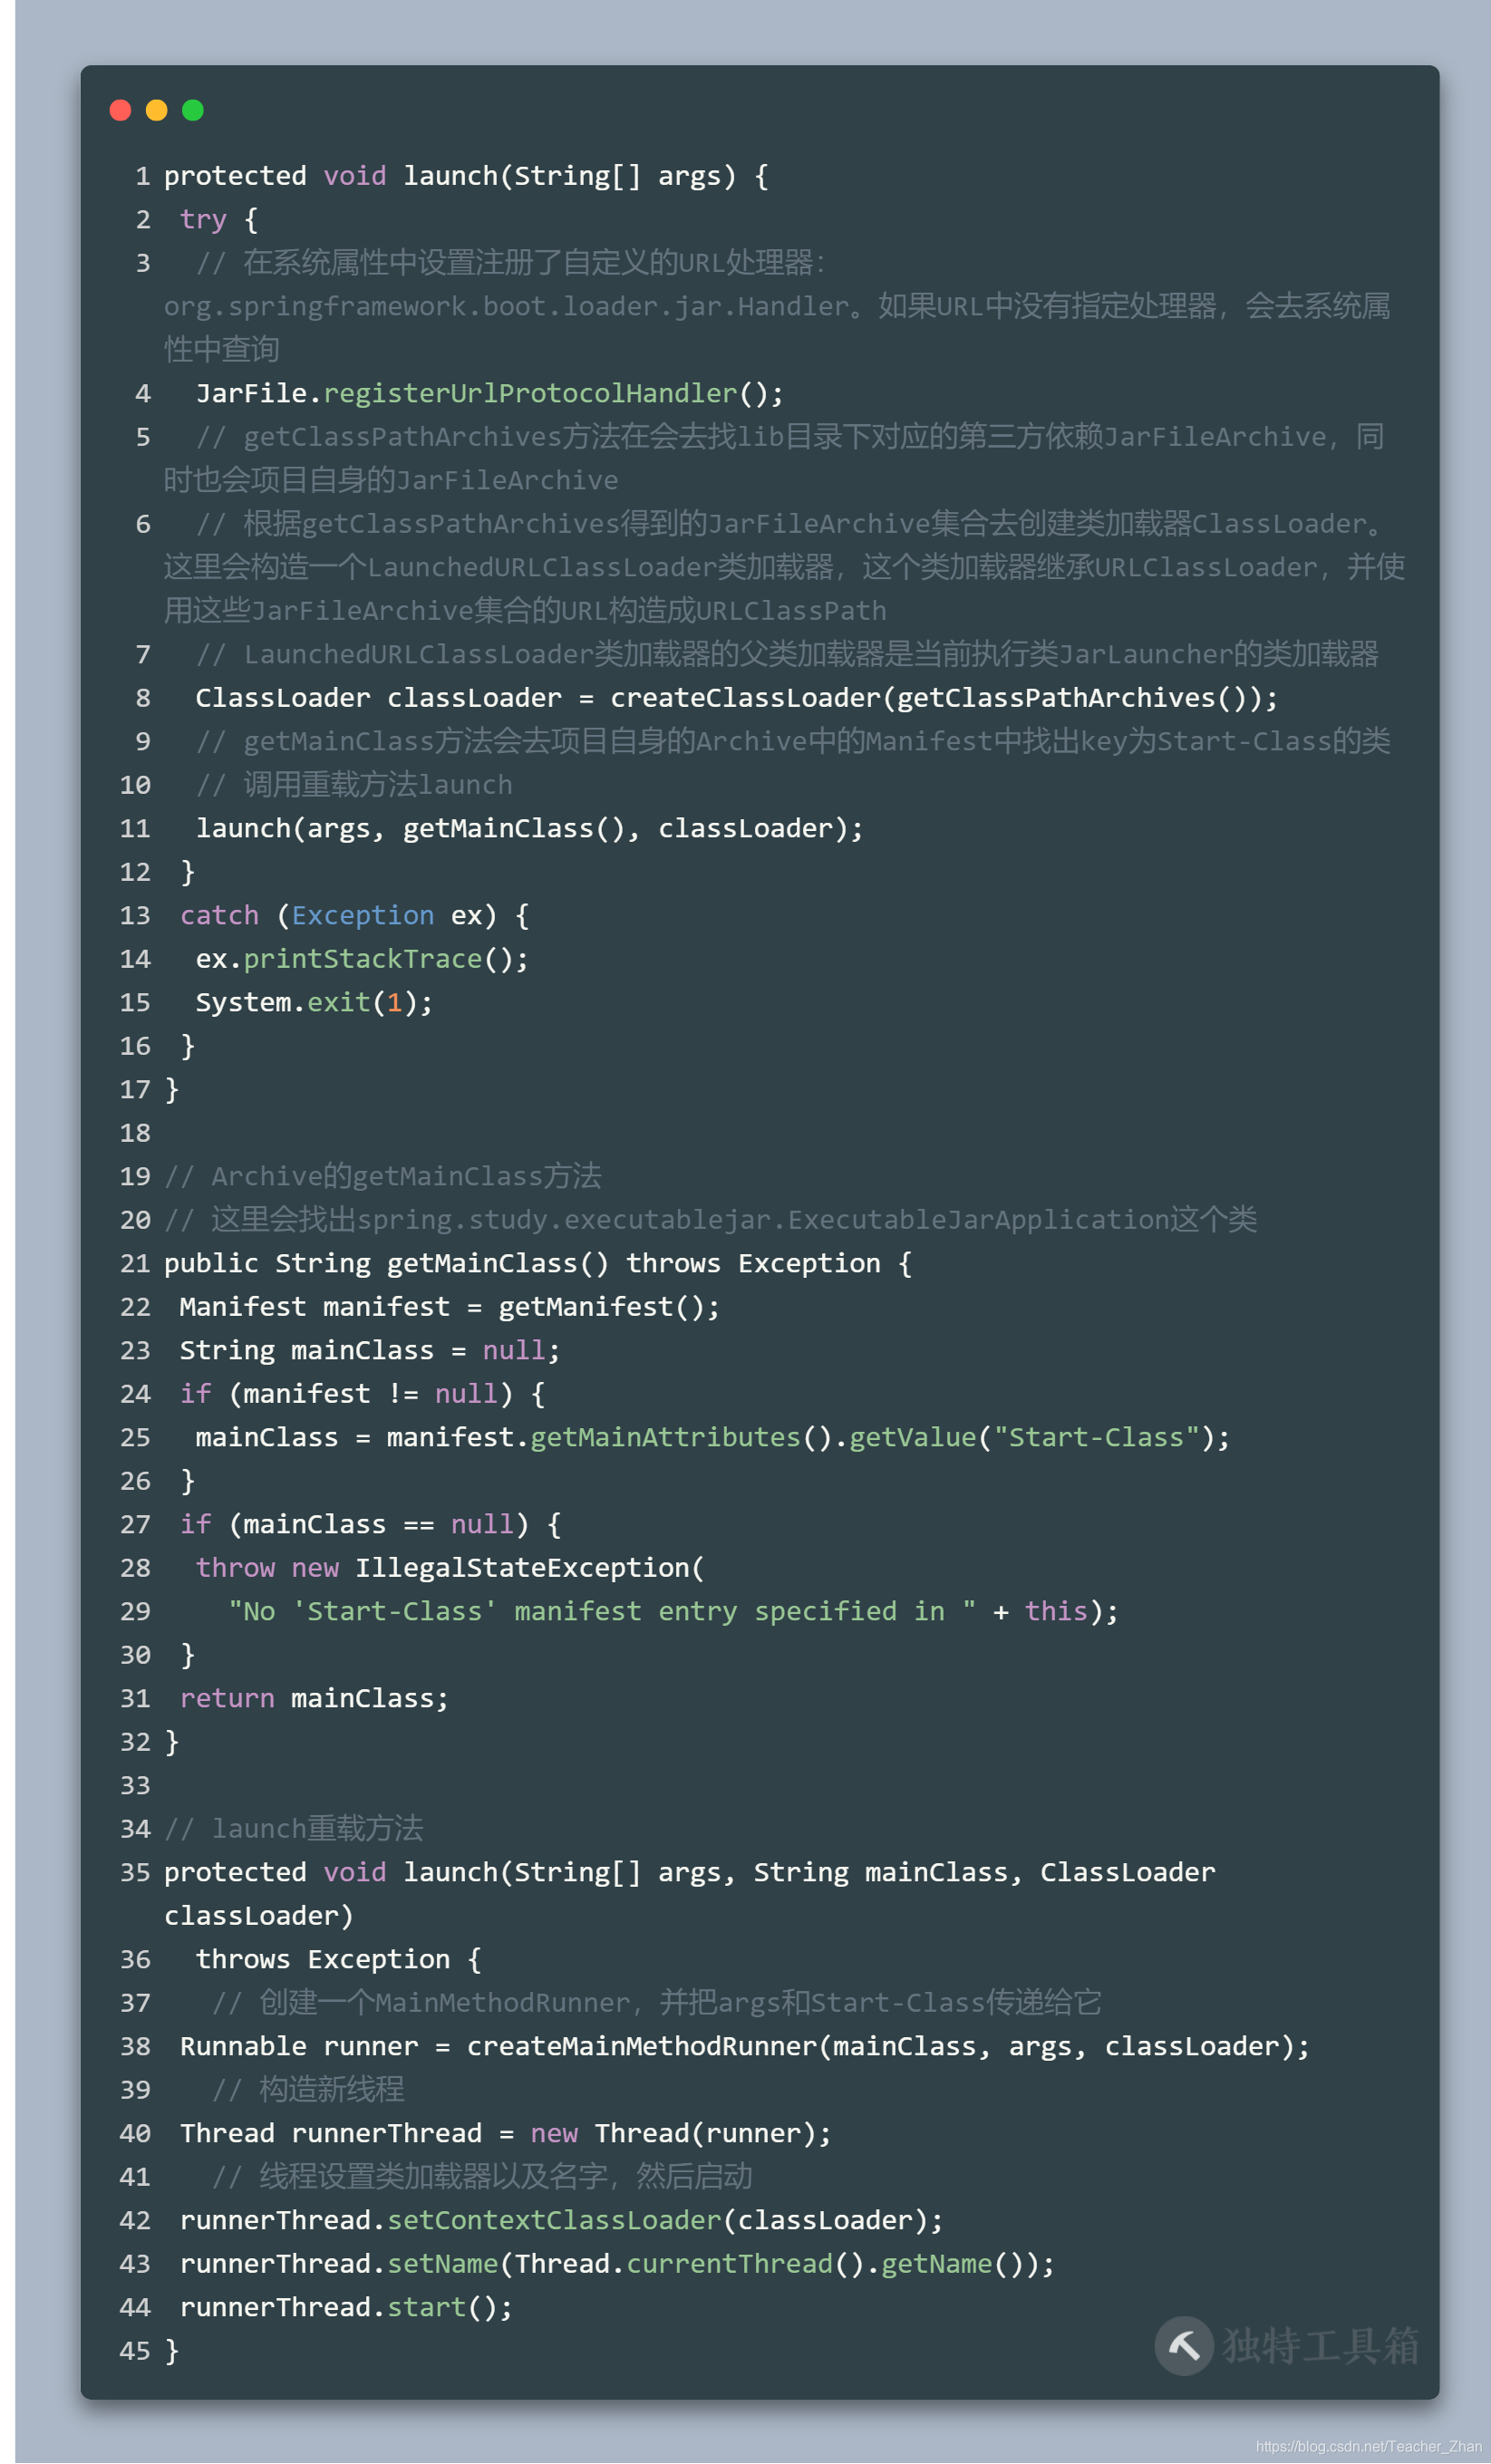Click 'runnerThread.setContextClassLoader(classLoader);'
Image resolution: width=1491 pixels, height=2464 pixels.
click(561, 2220)
